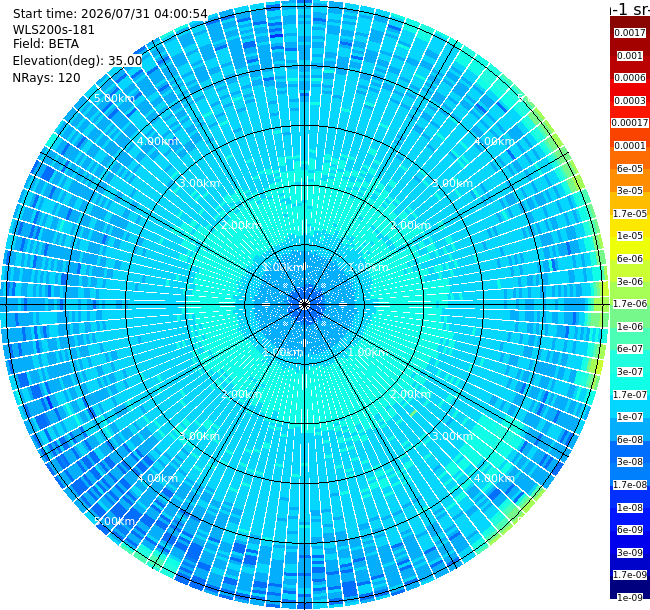Click the upper-left 4.00km range label
650x610 pixels.
(158, 141)
